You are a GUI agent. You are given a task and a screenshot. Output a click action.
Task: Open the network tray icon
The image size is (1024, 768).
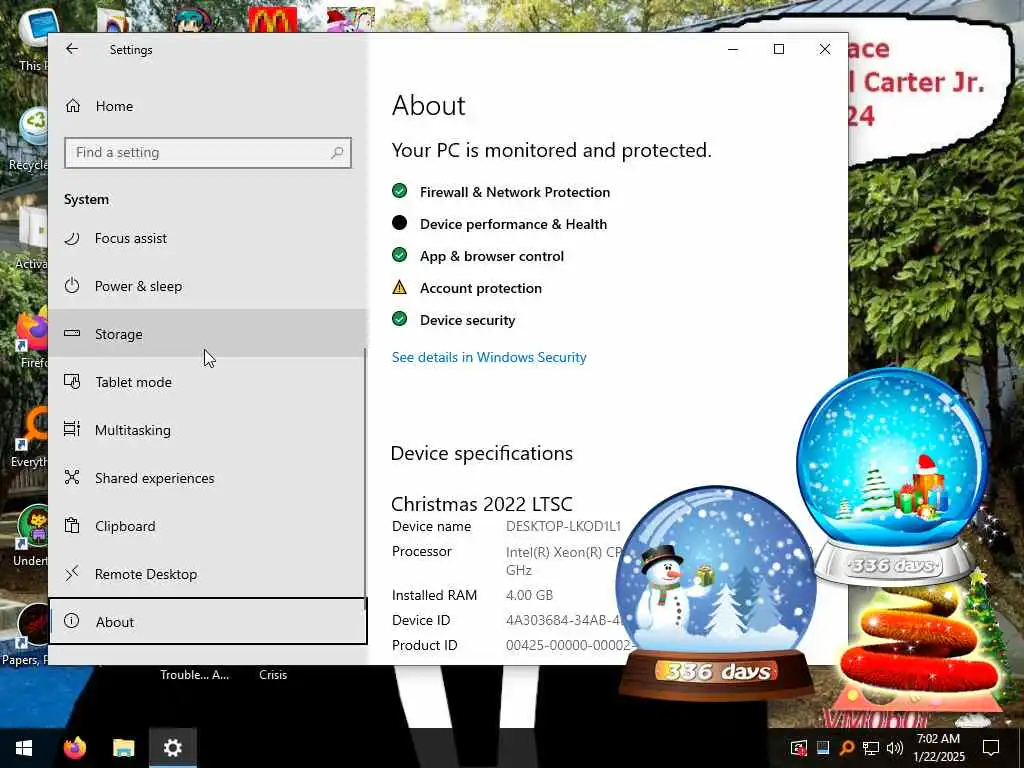tap(871, 748)
